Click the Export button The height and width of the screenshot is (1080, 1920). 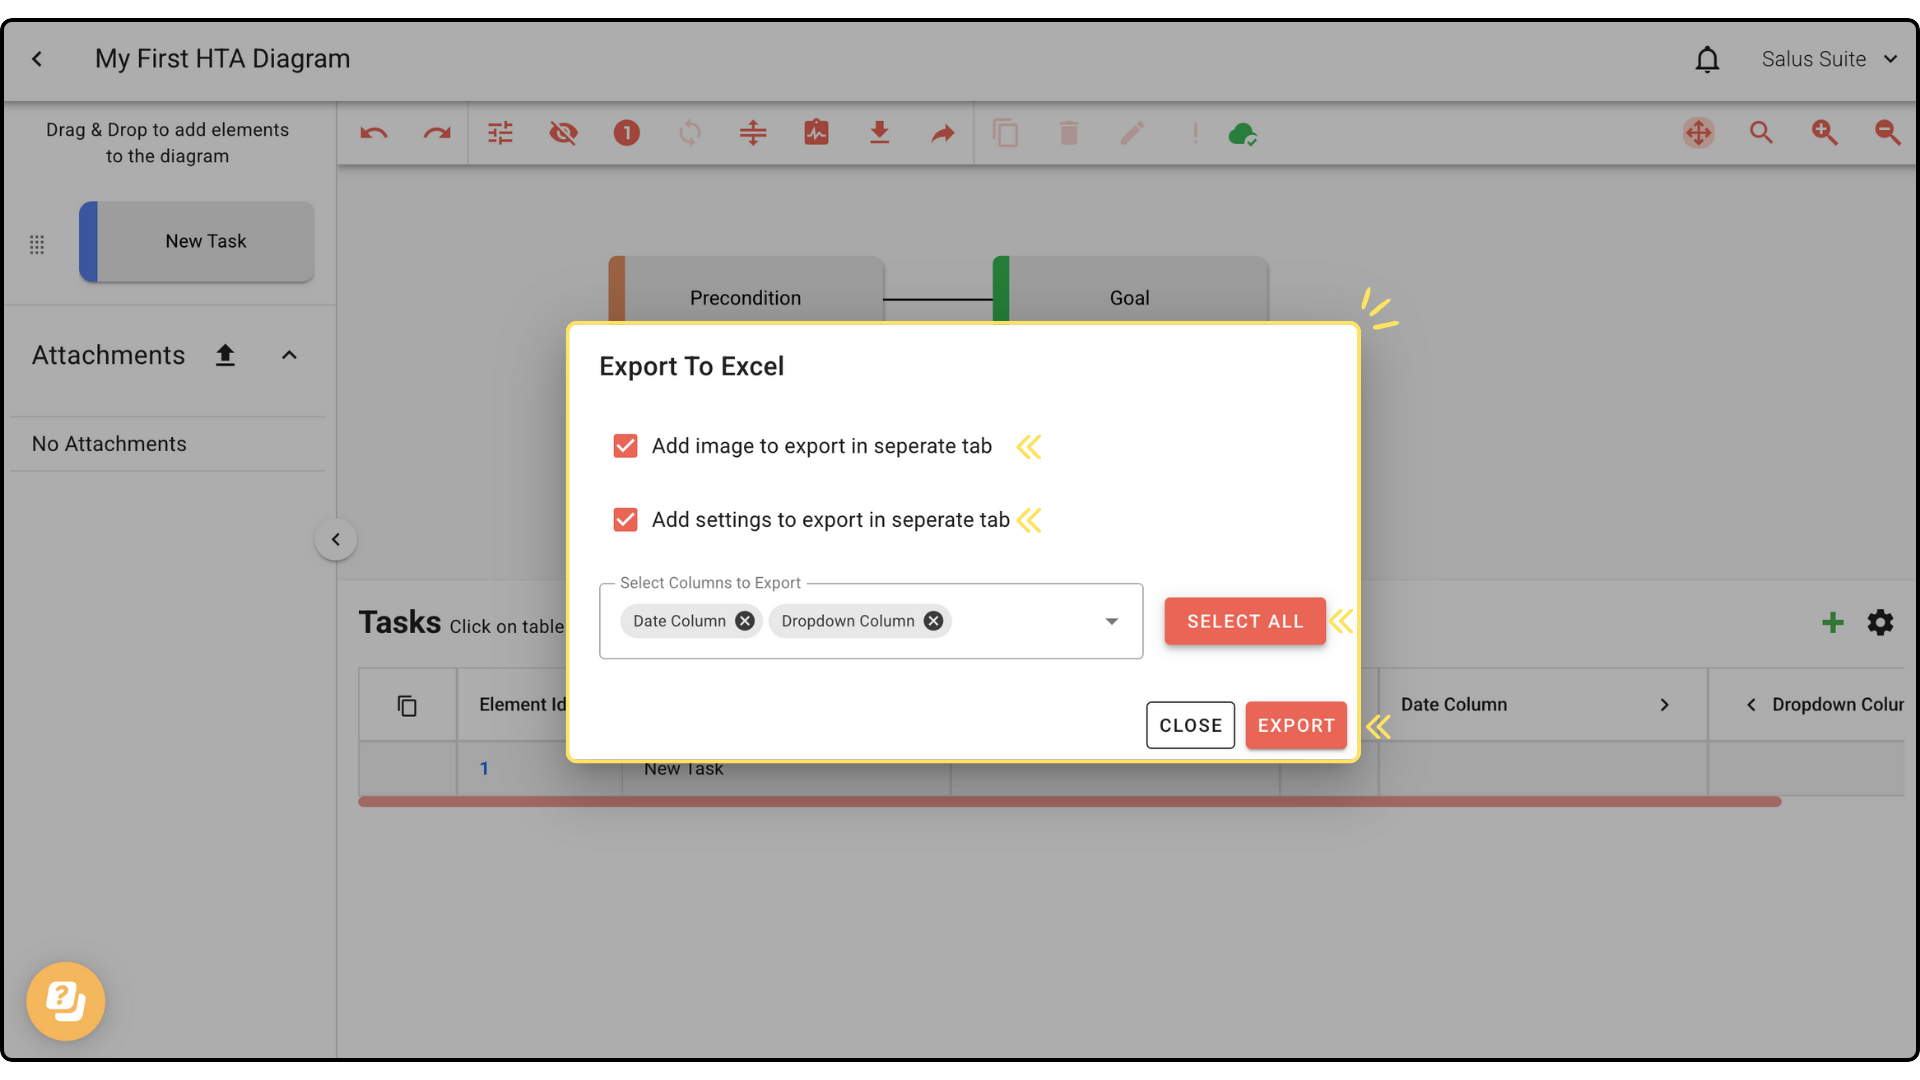[x=1295, y=725]
